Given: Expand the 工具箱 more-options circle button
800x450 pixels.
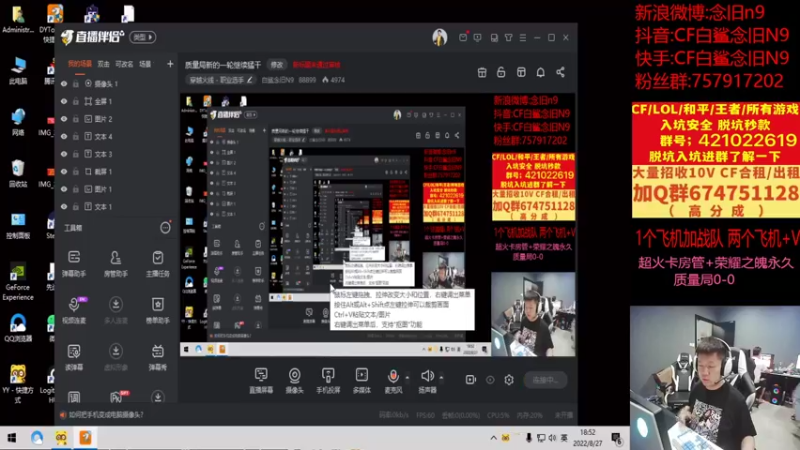Looking at the screenshot, I should (165, 228).
